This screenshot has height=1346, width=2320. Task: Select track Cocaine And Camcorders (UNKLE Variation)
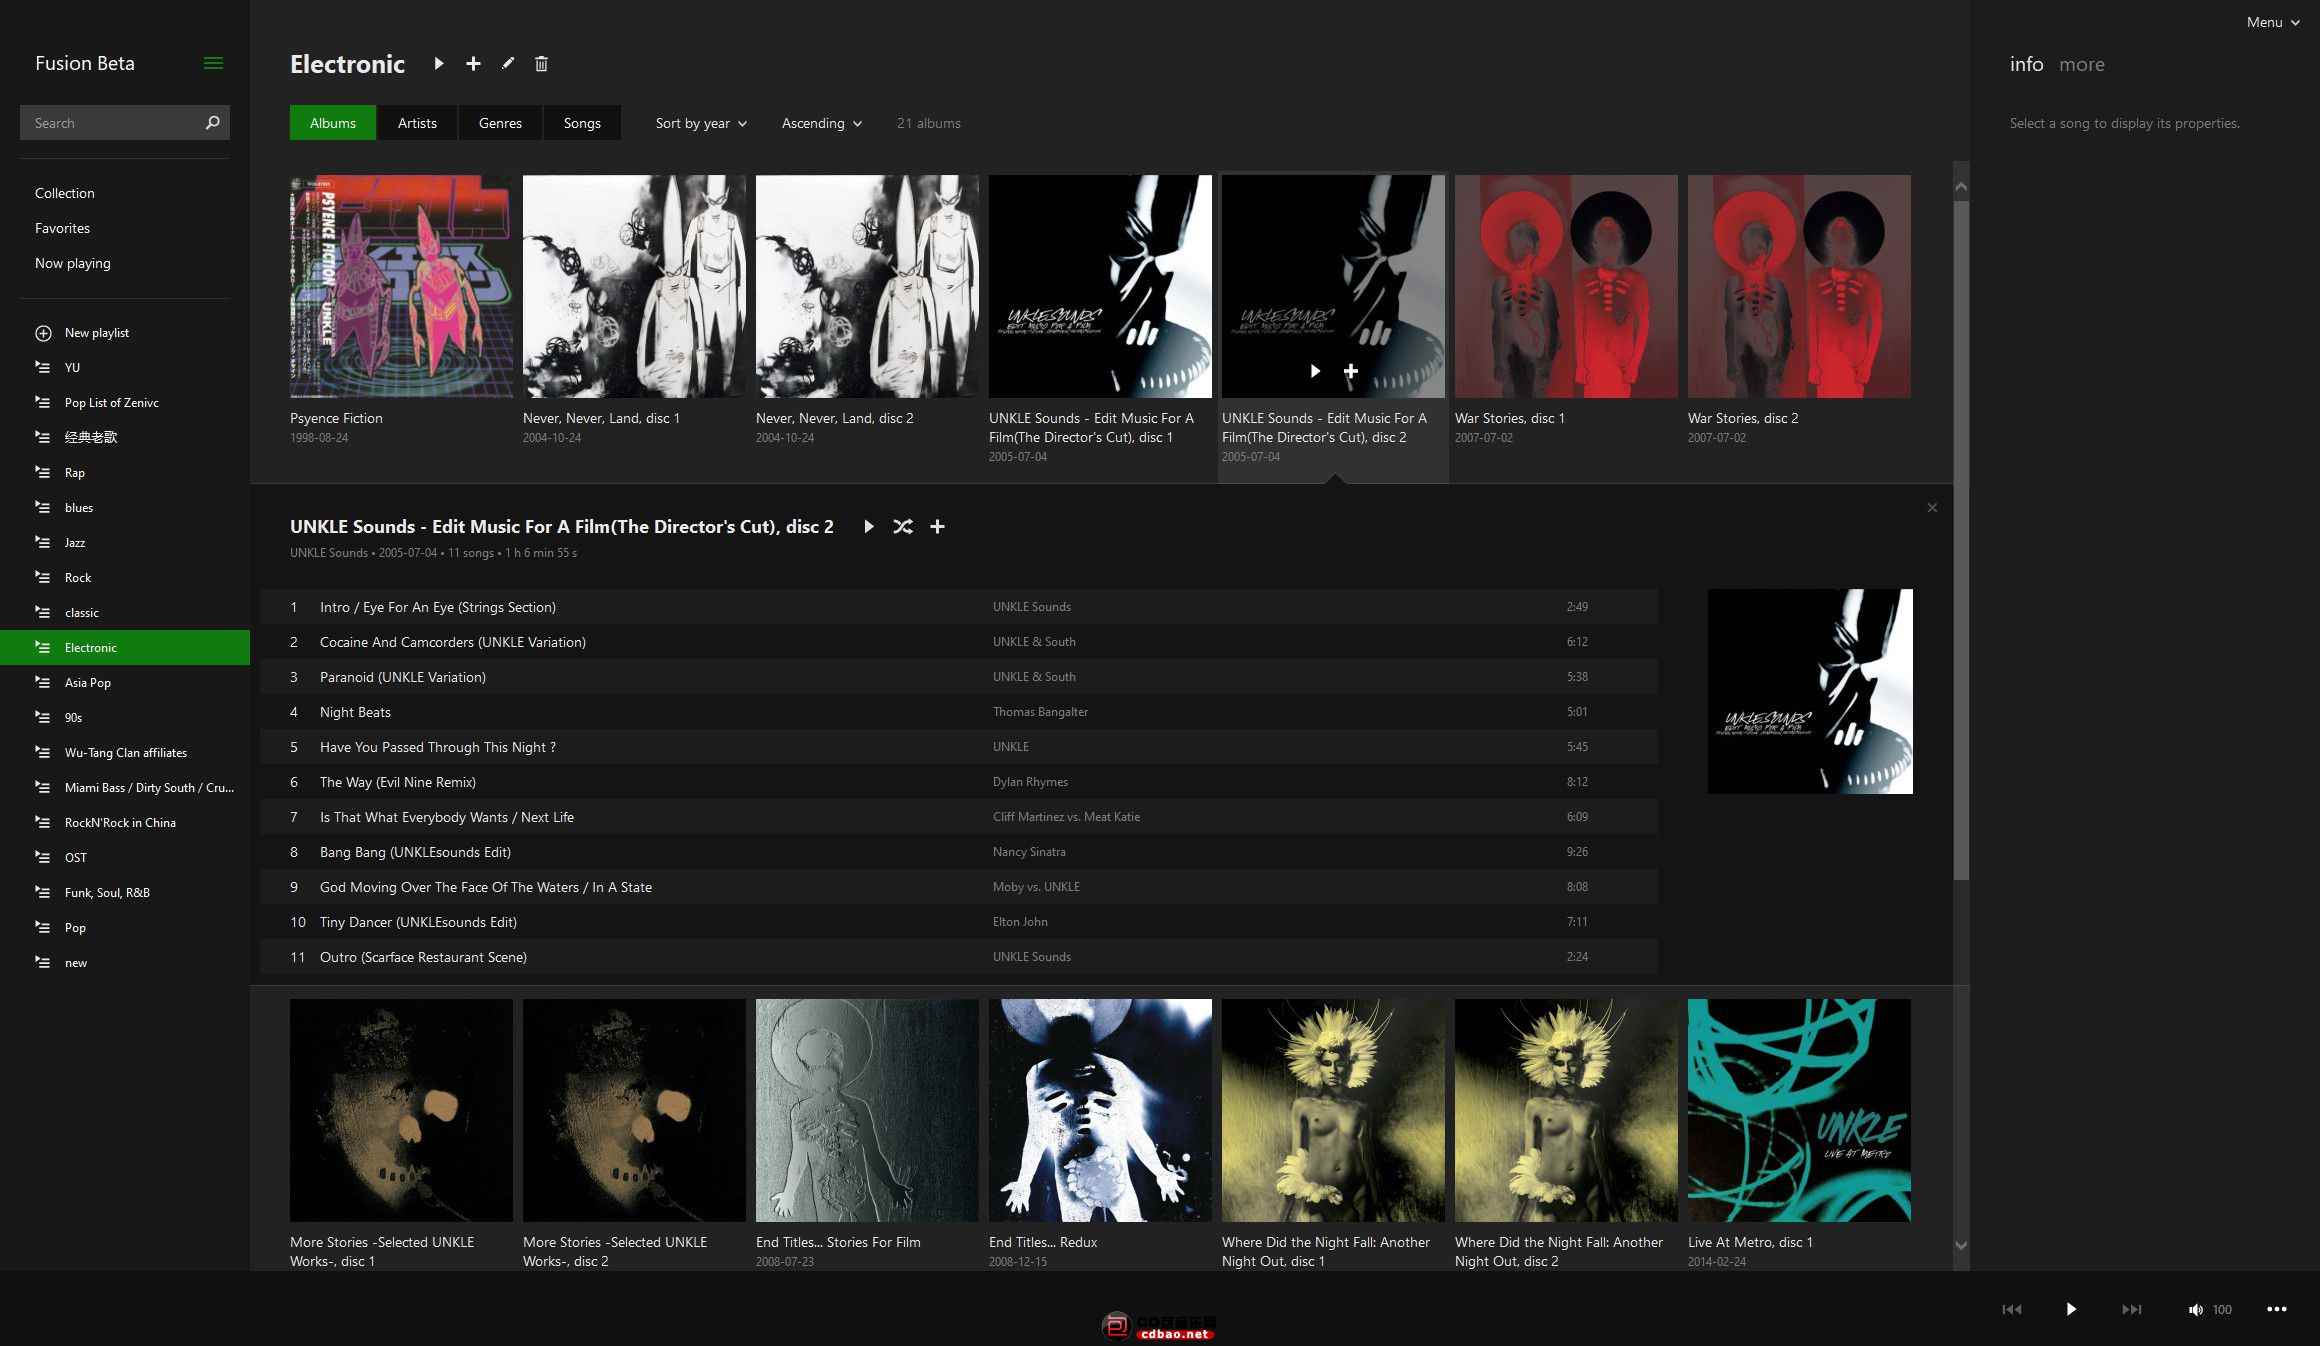coord(959,642)
